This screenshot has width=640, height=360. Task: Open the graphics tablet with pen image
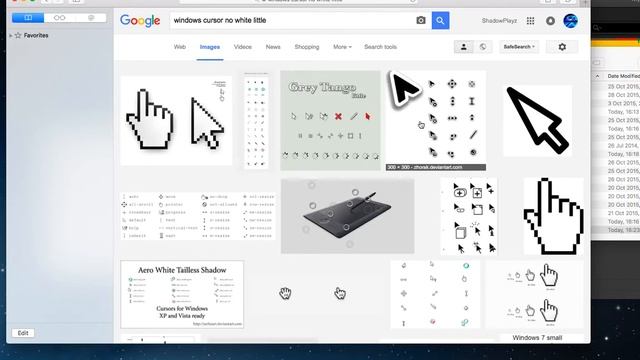tap(347, 216)
